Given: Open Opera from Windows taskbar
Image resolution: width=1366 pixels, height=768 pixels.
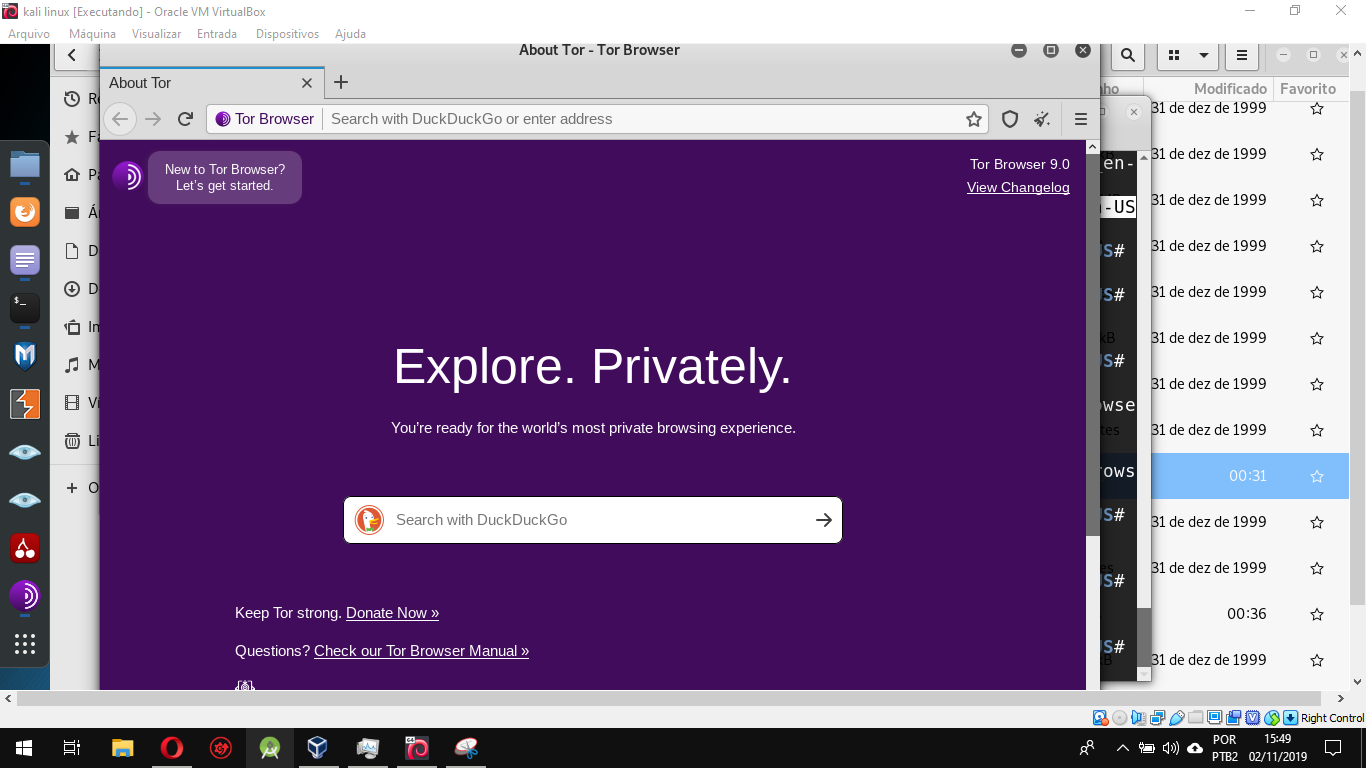Looking at the screenshot, I should [x=171, y=747].
